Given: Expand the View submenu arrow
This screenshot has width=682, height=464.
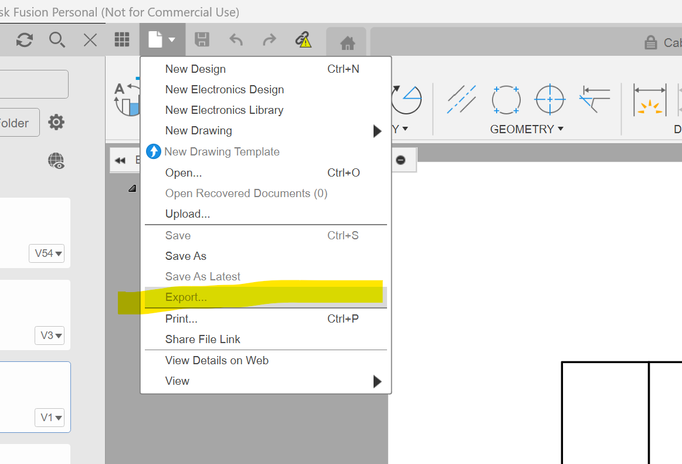Looking at the screenshot, I should 377,381.
